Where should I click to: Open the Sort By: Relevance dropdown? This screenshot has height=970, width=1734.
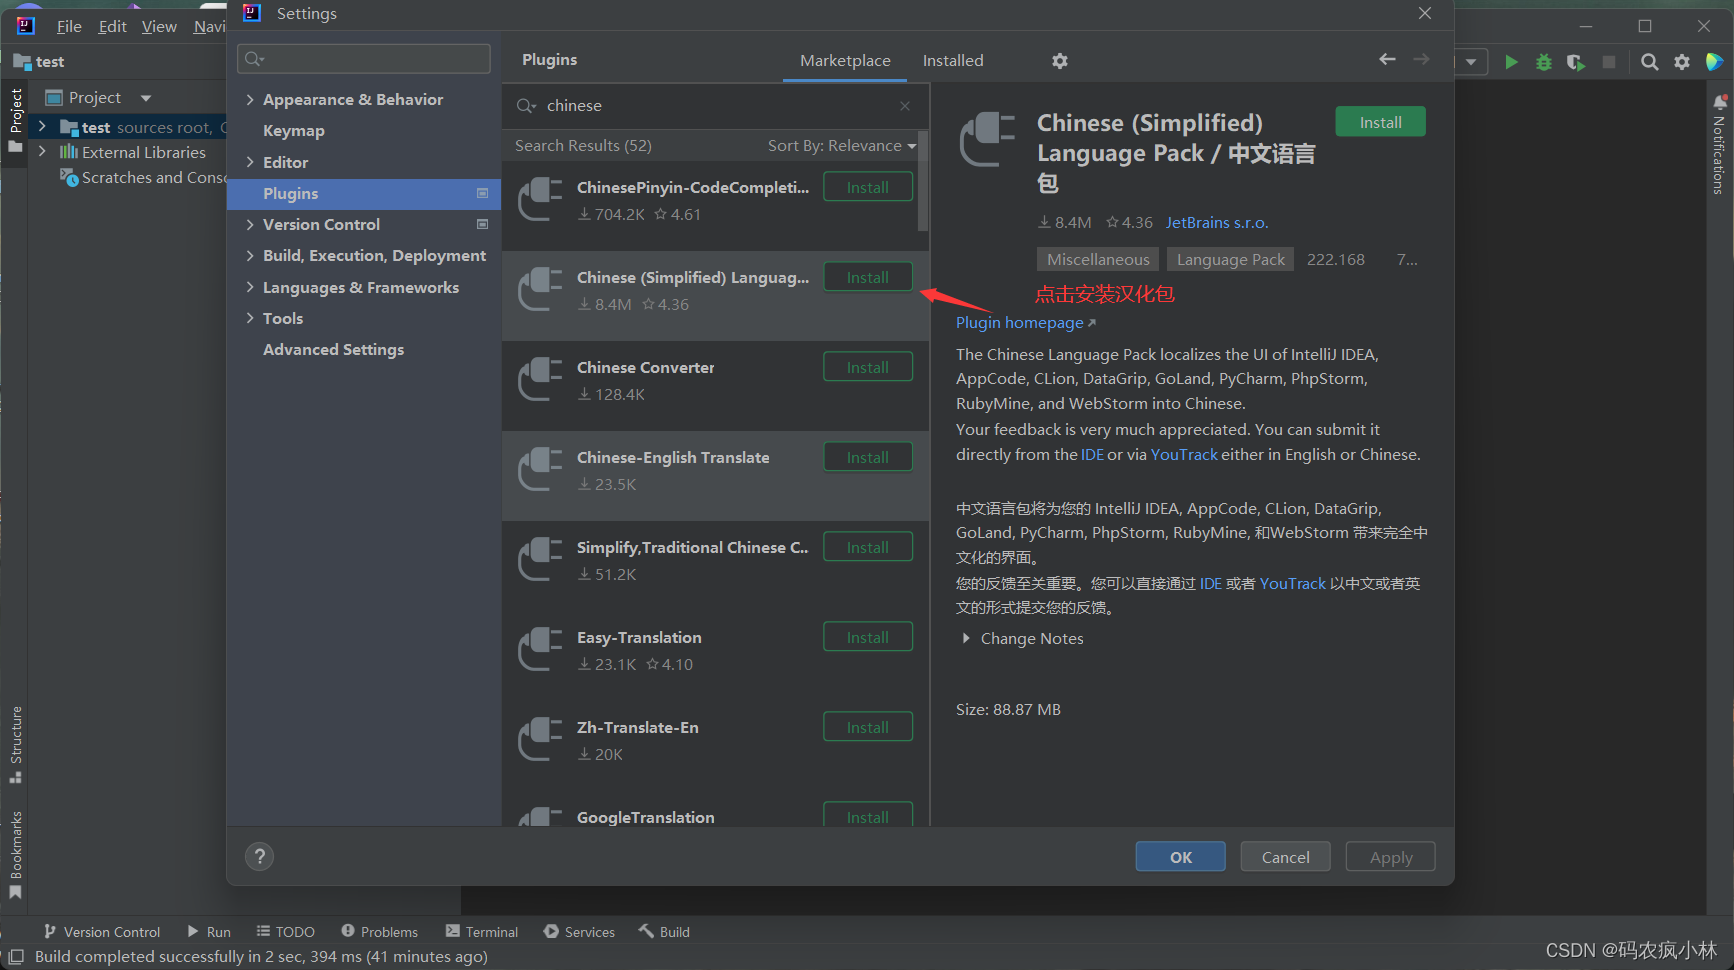click(842, 146)
